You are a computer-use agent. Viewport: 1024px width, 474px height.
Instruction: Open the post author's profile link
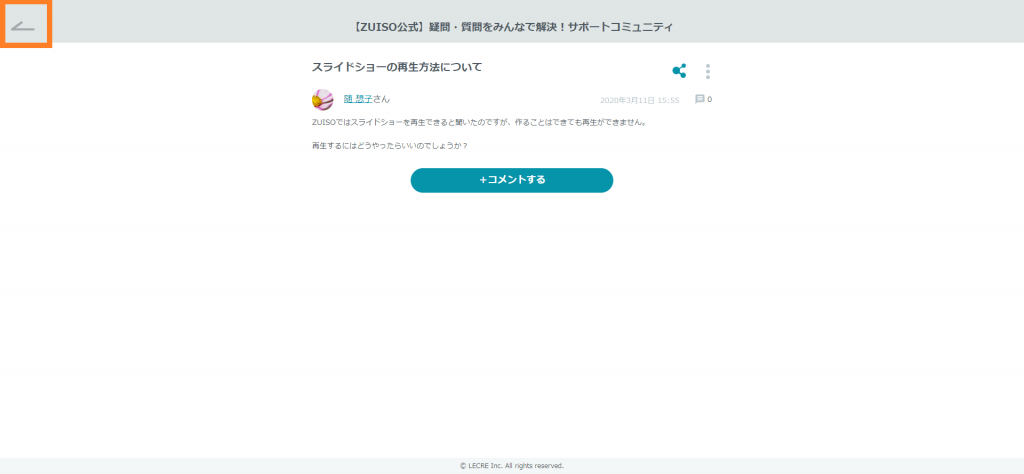click(x=358, y=99)
